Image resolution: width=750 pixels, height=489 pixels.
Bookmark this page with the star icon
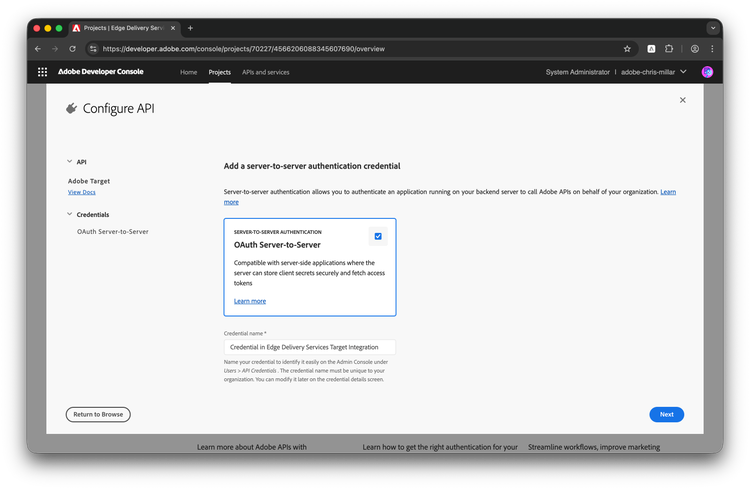pyautogui.click(x=627, y=48)
